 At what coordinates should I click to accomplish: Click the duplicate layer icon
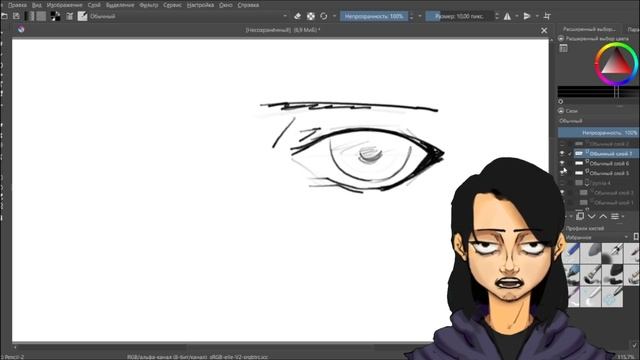tap(580, 216)
